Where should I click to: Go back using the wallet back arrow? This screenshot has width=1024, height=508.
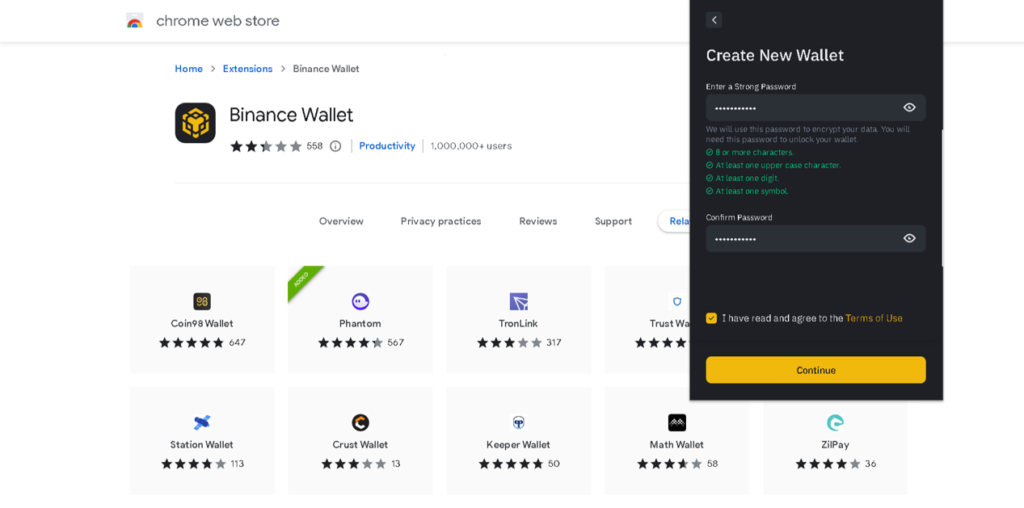(x=714, y=20)
